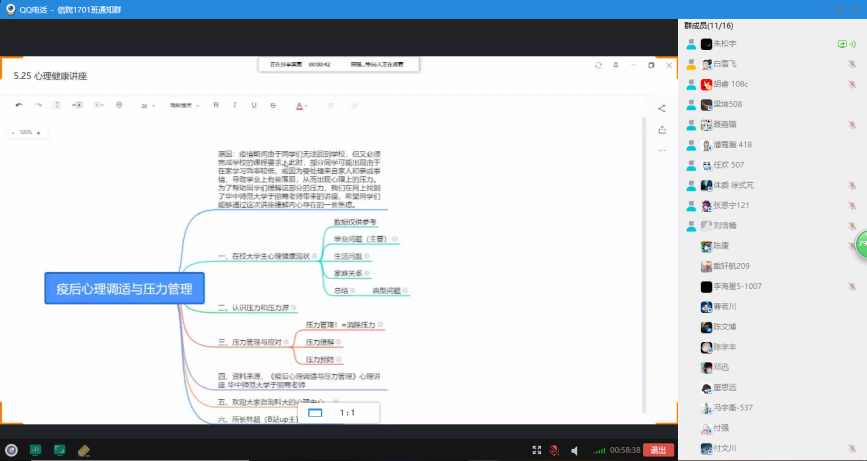867x461 pixels.
Task: Click the export icon below the share icon
Action: tap(661, 129)
